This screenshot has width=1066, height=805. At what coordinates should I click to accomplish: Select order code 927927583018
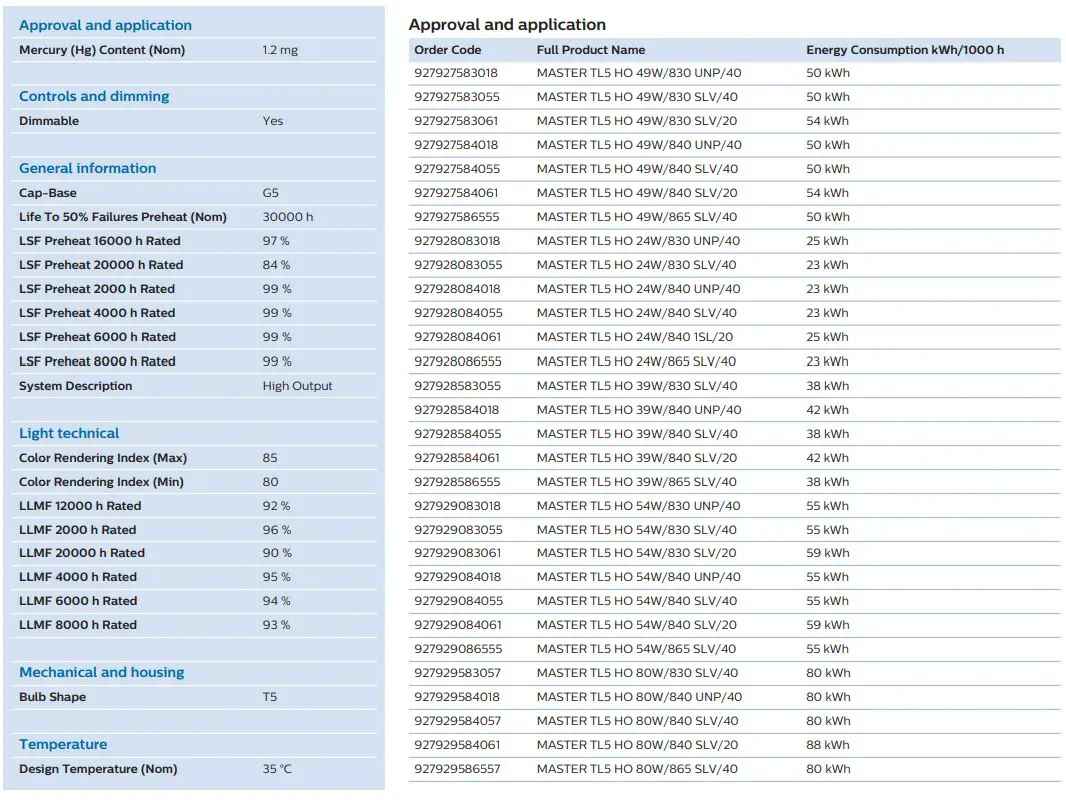[456, 73]
